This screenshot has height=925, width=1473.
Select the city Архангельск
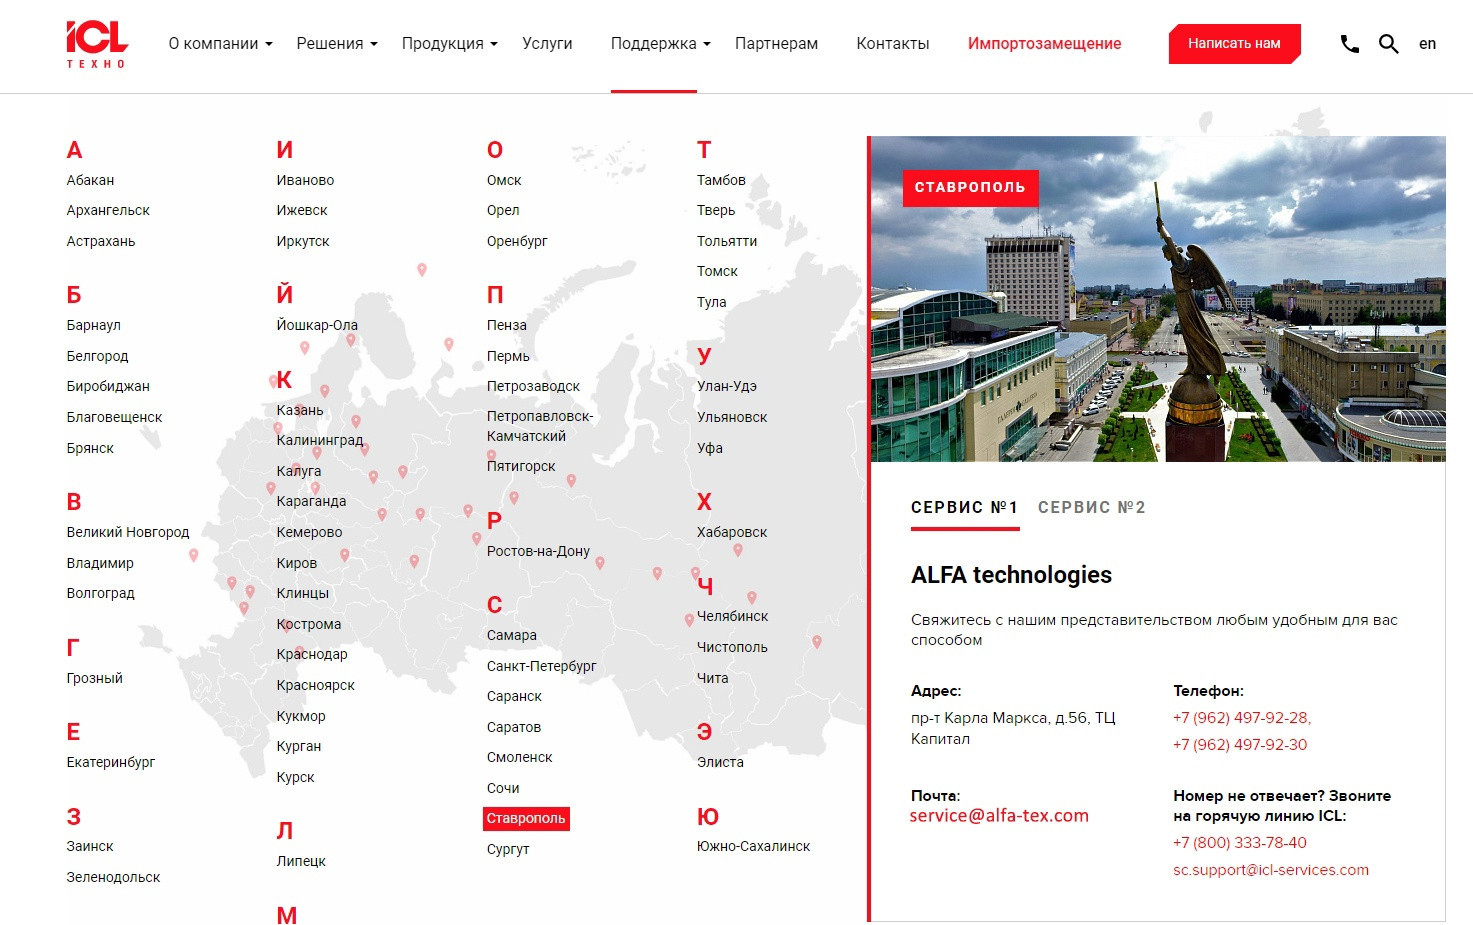pyautogui.click(x=108, y=211)
